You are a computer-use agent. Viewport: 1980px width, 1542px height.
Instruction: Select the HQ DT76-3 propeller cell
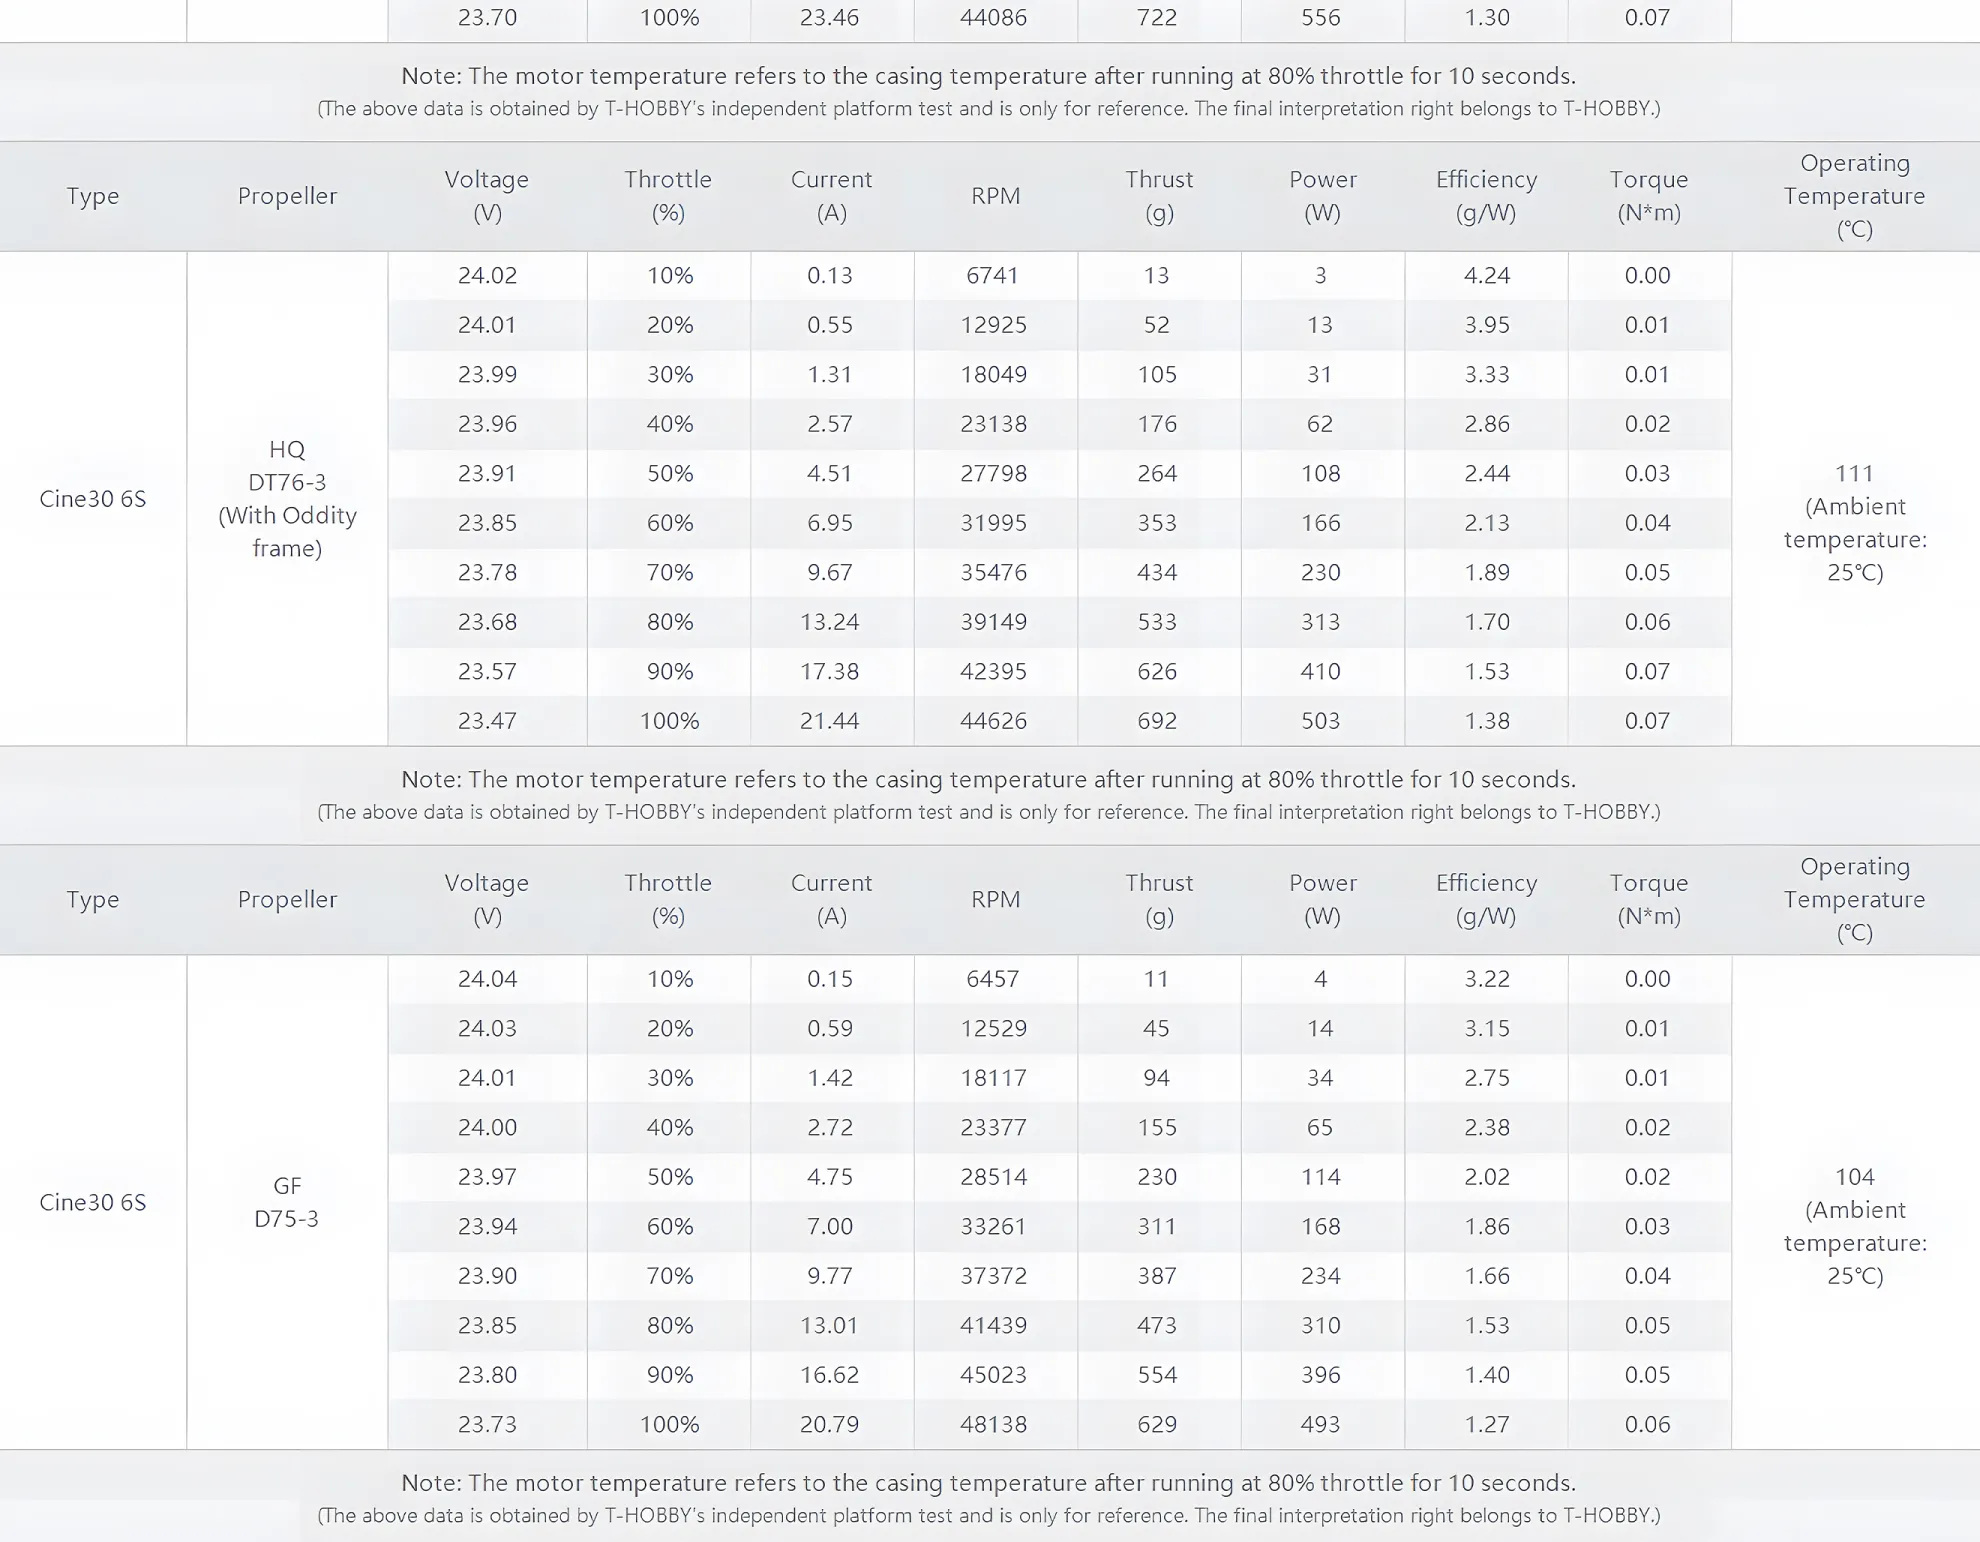[287, 498]
